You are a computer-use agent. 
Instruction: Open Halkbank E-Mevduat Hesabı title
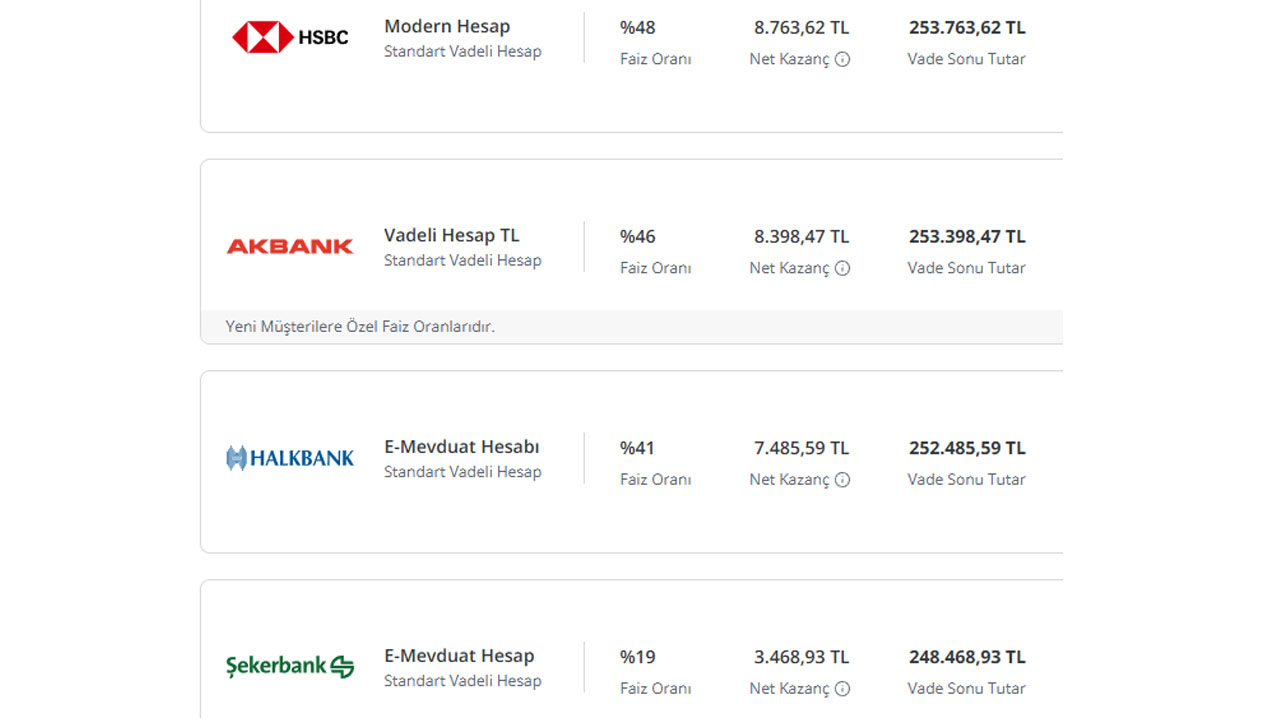click(x=462, y=447)
